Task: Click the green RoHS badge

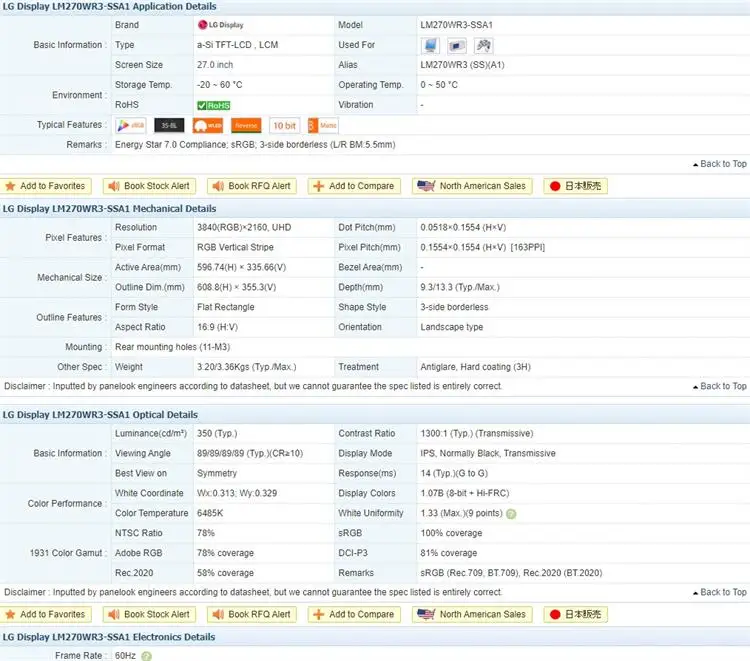Action: pyautogui.click(x=213, y=105)
